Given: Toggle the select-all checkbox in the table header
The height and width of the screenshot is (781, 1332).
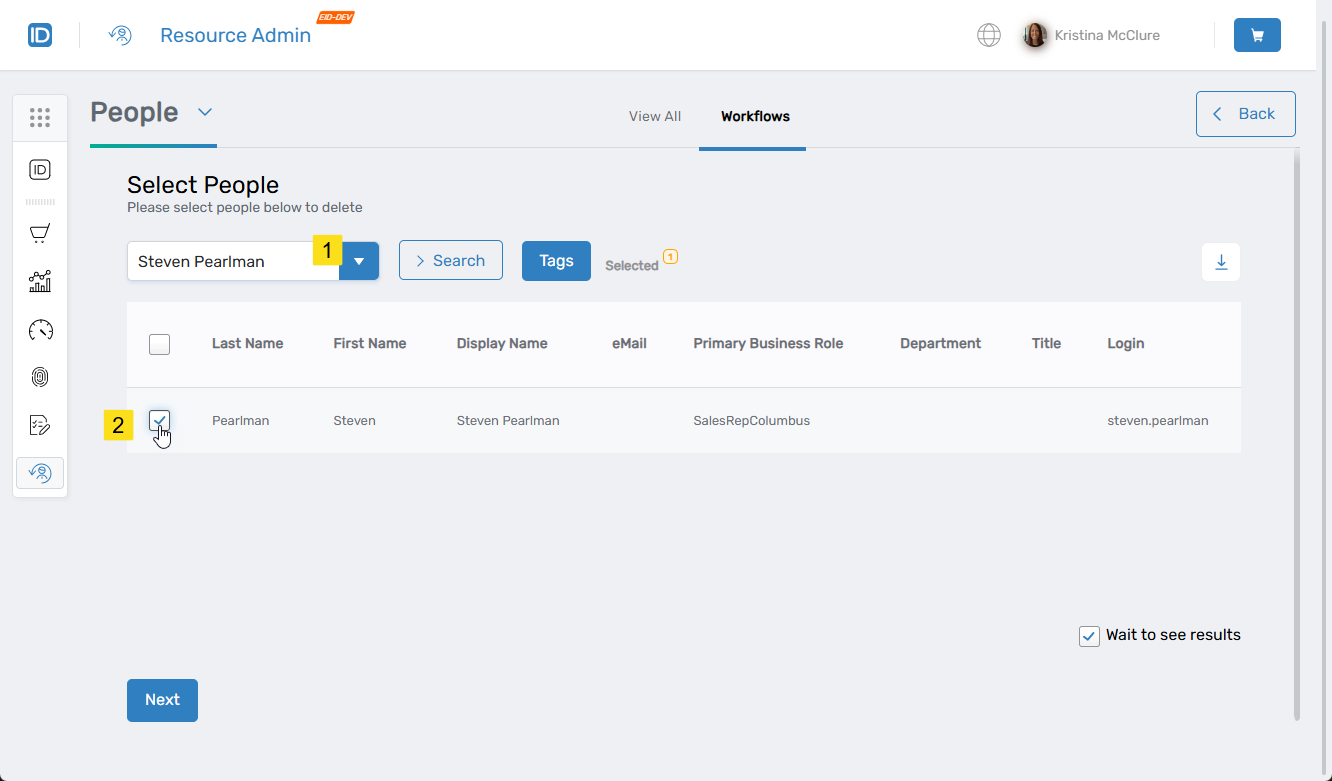Looking at the screenshot, I should (159, 344).
